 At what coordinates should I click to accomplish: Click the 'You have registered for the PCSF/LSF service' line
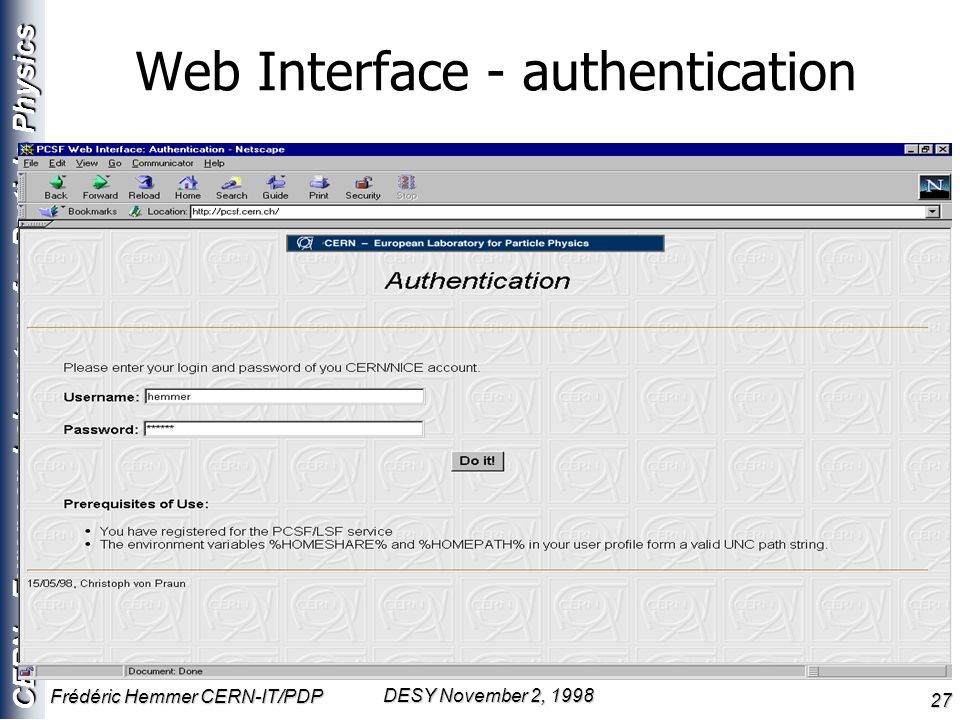pyautogui.click(x=246, y=531)
